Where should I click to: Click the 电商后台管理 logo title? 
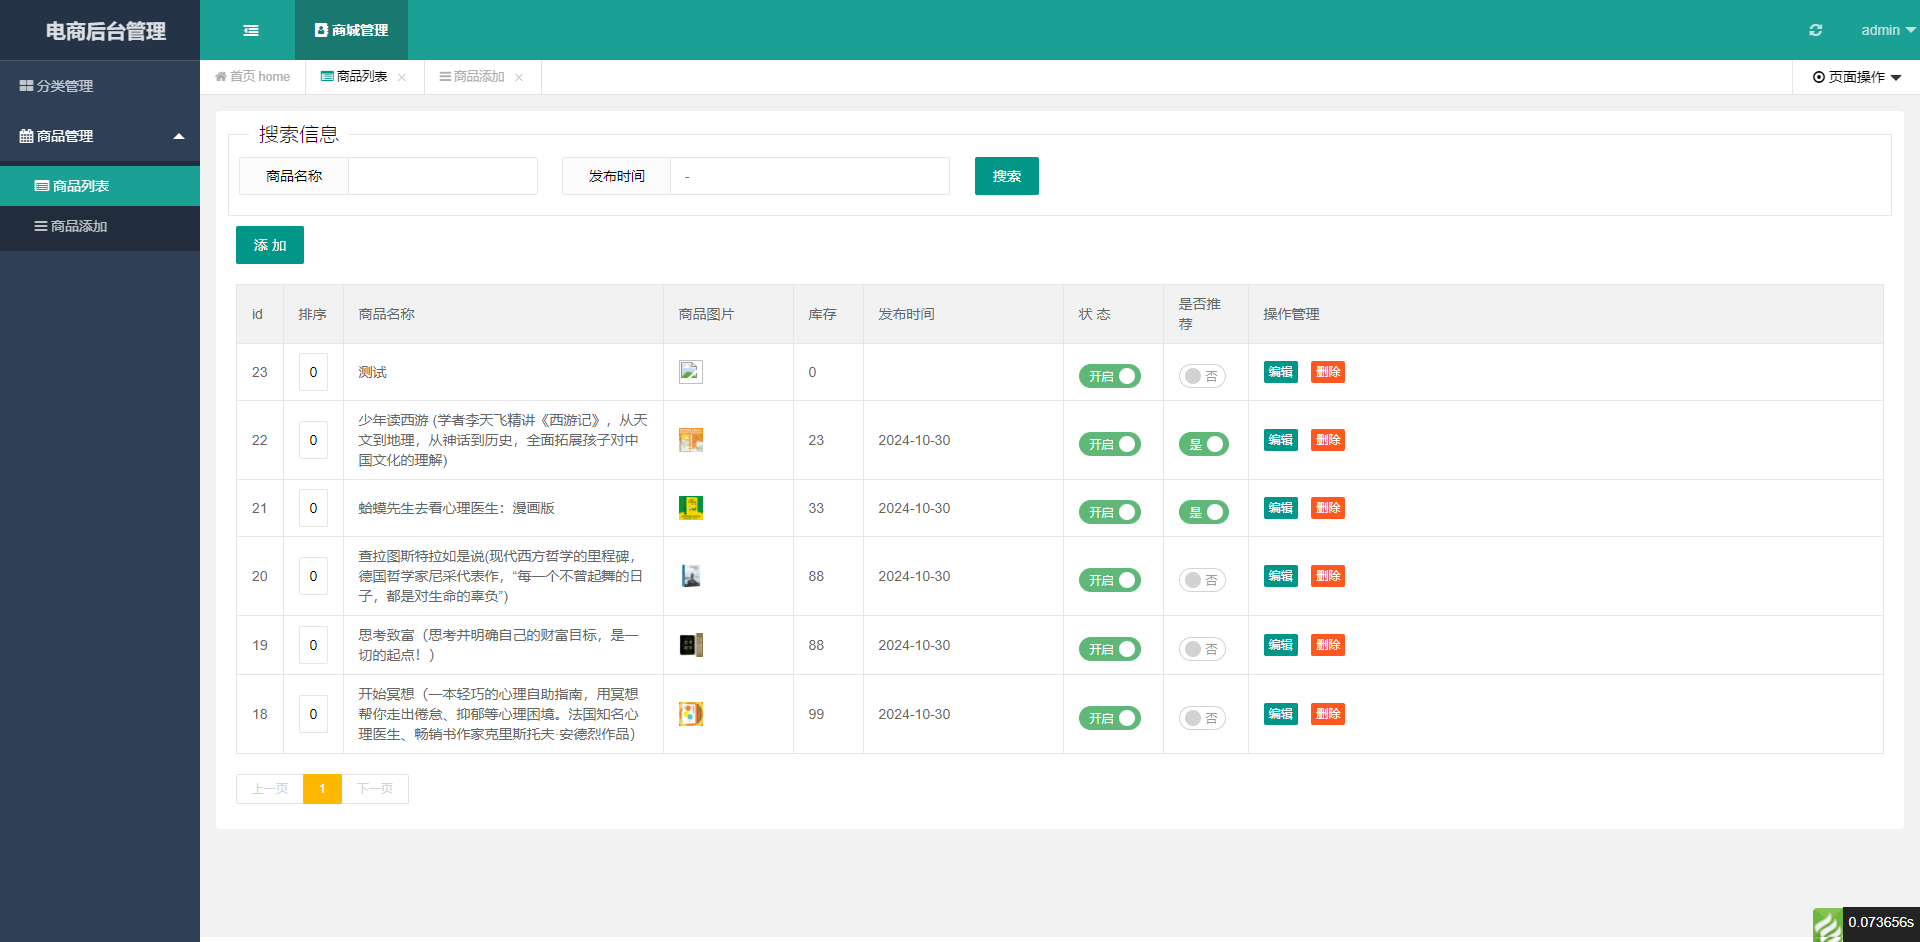click(x=105, y=31)
